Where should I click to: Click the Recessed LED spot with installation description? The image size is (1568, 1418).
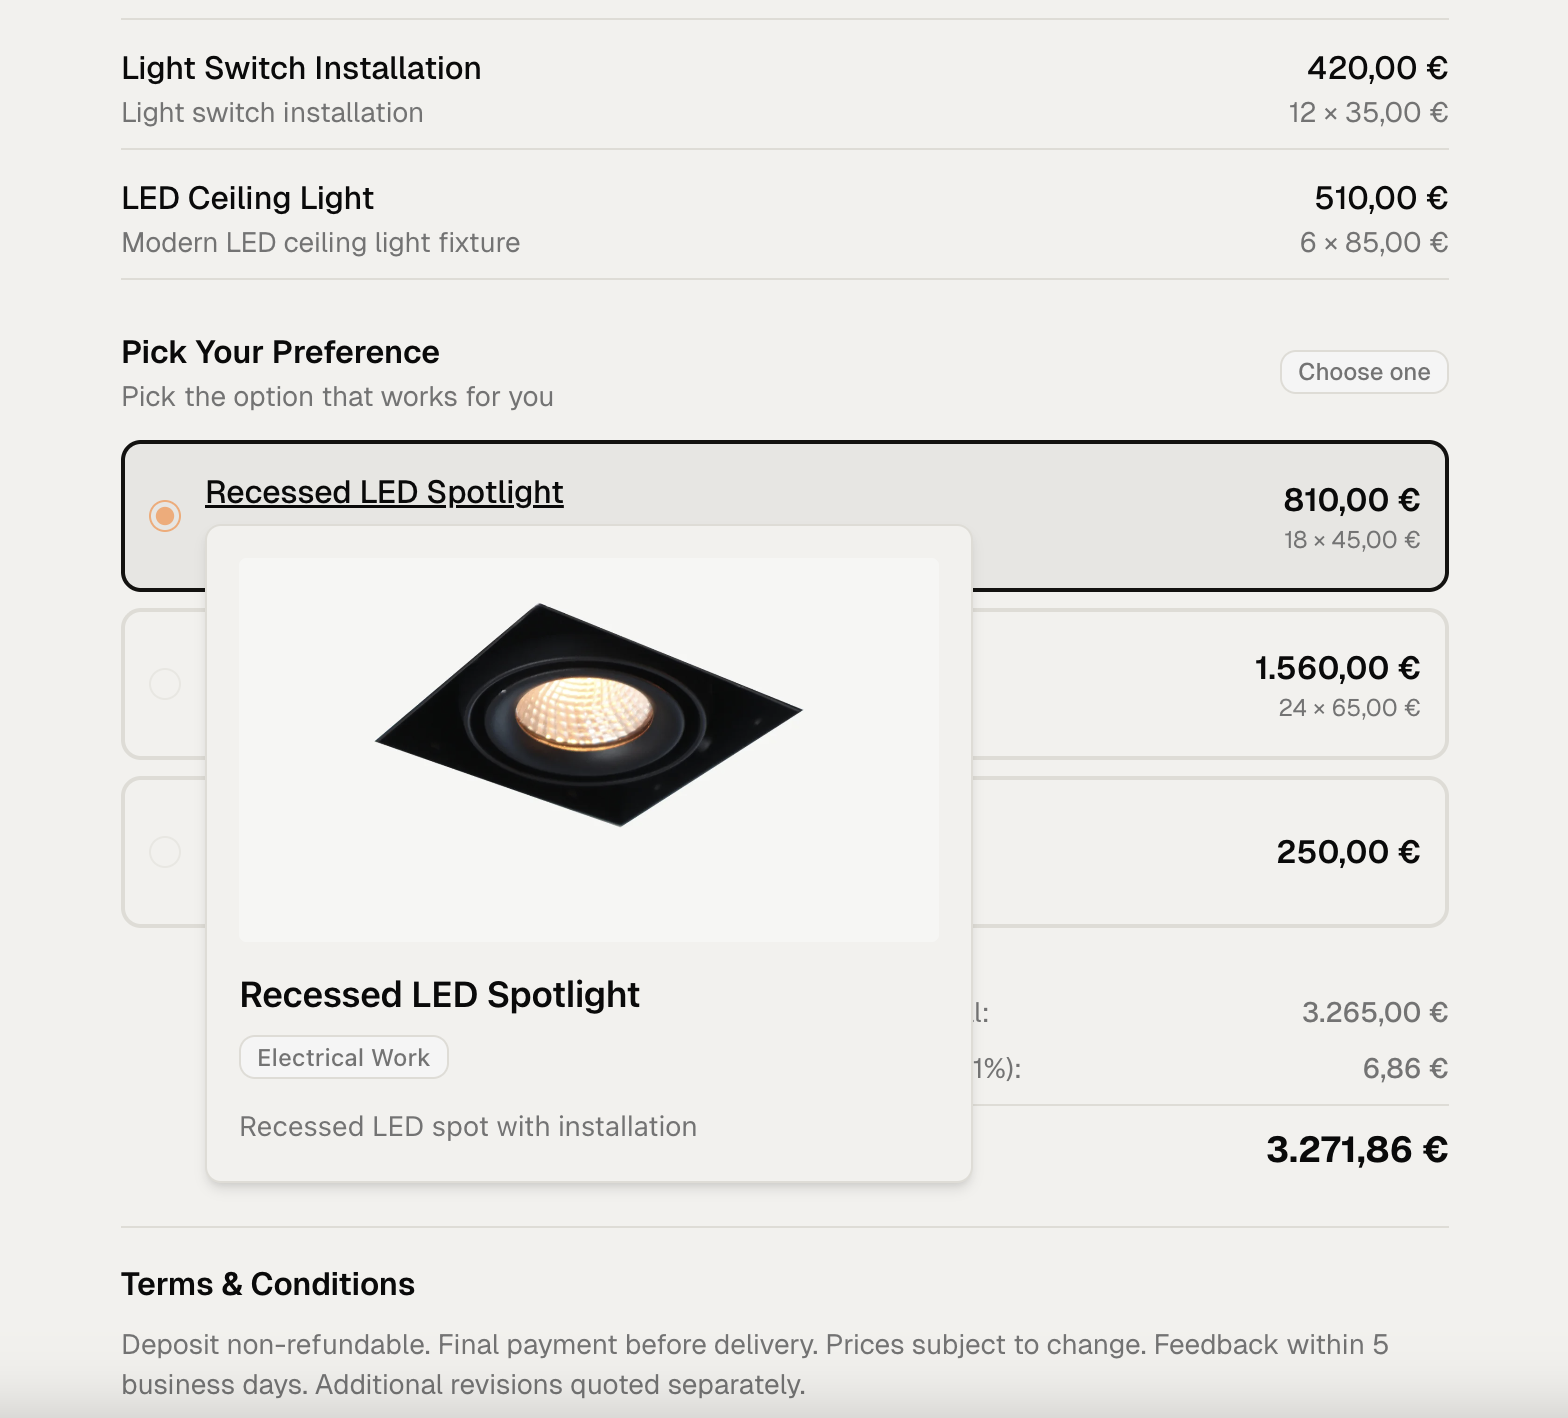tap(468, 1127)
